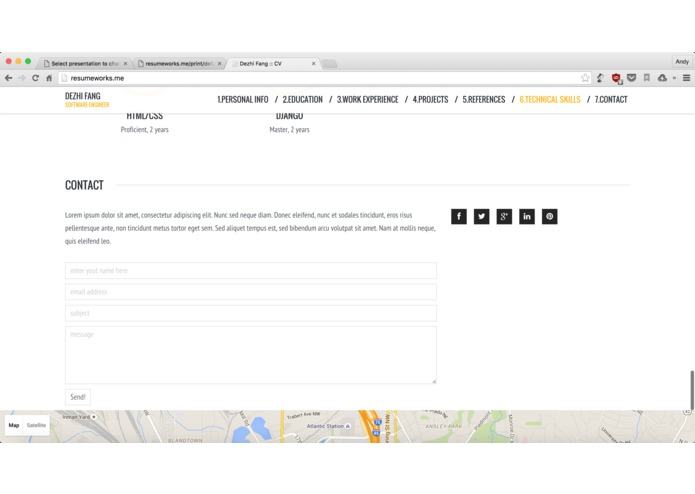Screen dimensions: 695x494
Task: Click the cloud extension icon
Action: [662, 78]
